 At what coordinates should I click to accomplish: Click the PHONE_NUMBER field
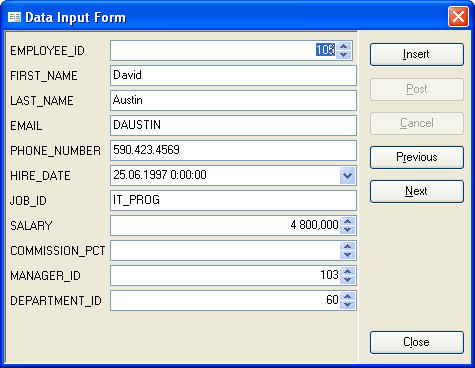tap(233, 151)
